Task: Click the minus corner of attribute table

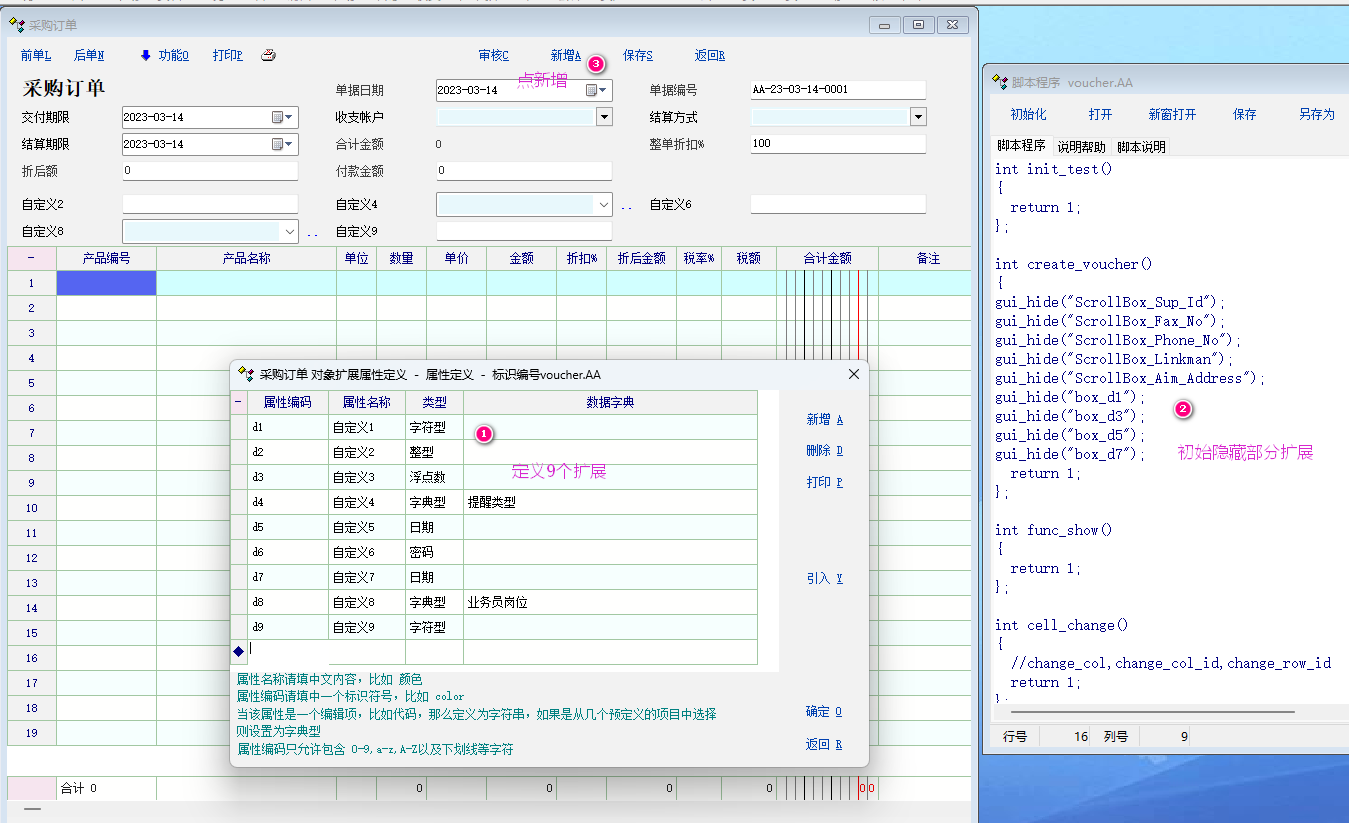Action: pyautogui.click(x=238, y=402)
